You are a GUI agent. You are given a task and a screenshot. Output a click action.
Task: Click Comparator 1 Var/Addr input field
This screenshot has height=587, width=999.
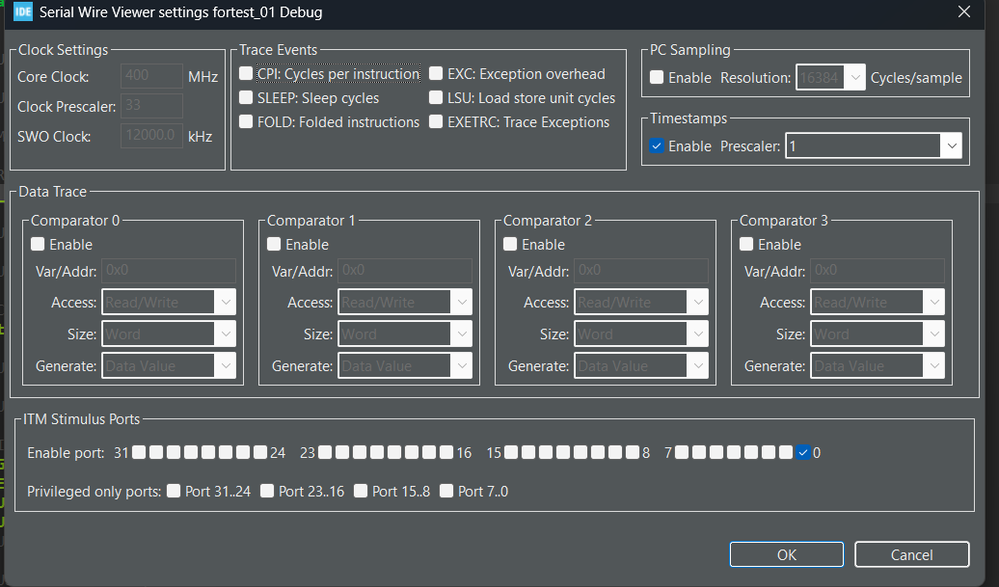point(404,270)
